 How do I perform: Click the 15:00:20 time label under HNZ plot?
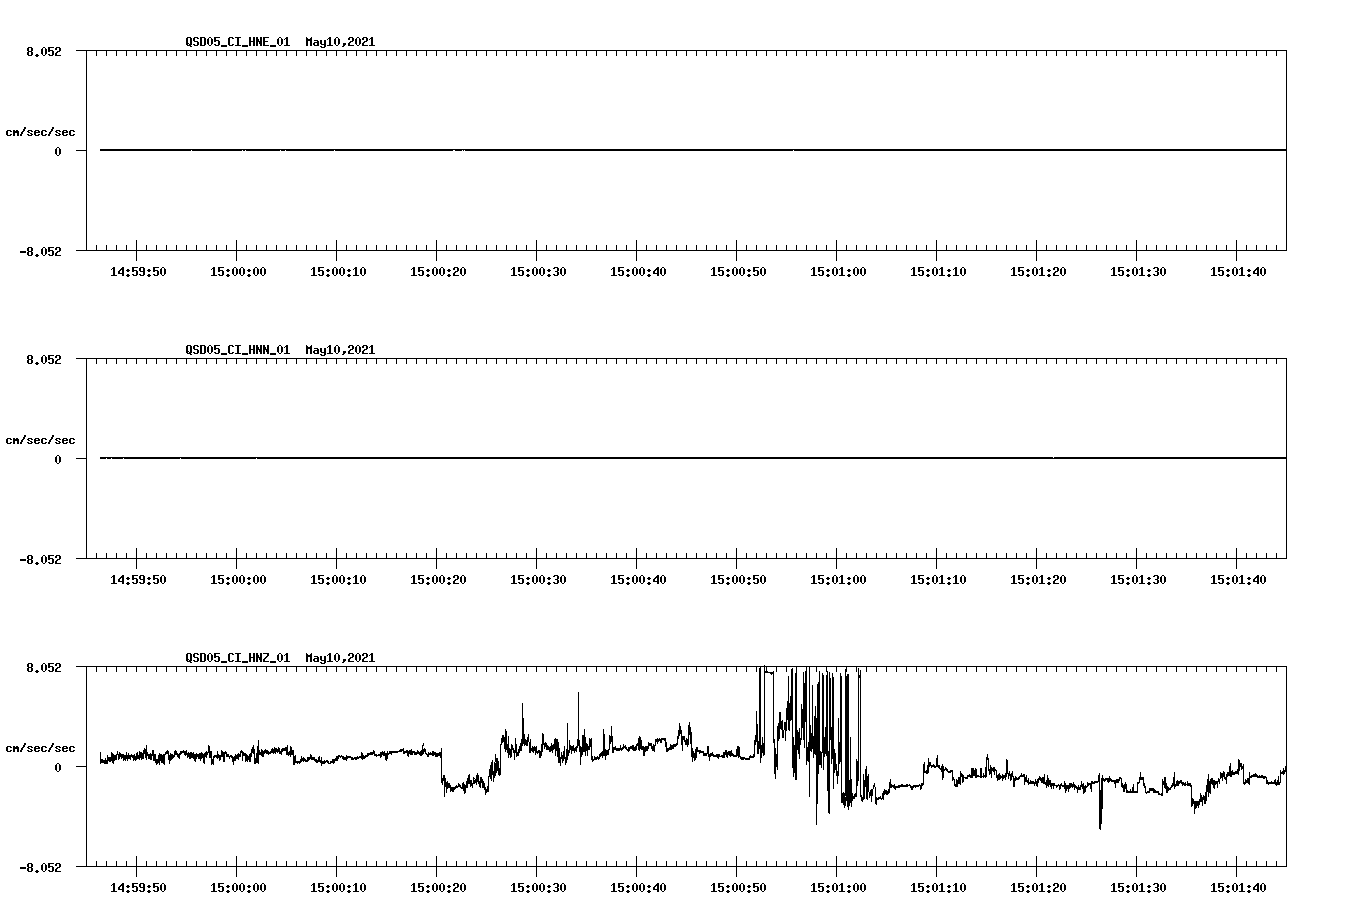click(x=438, y=888)
